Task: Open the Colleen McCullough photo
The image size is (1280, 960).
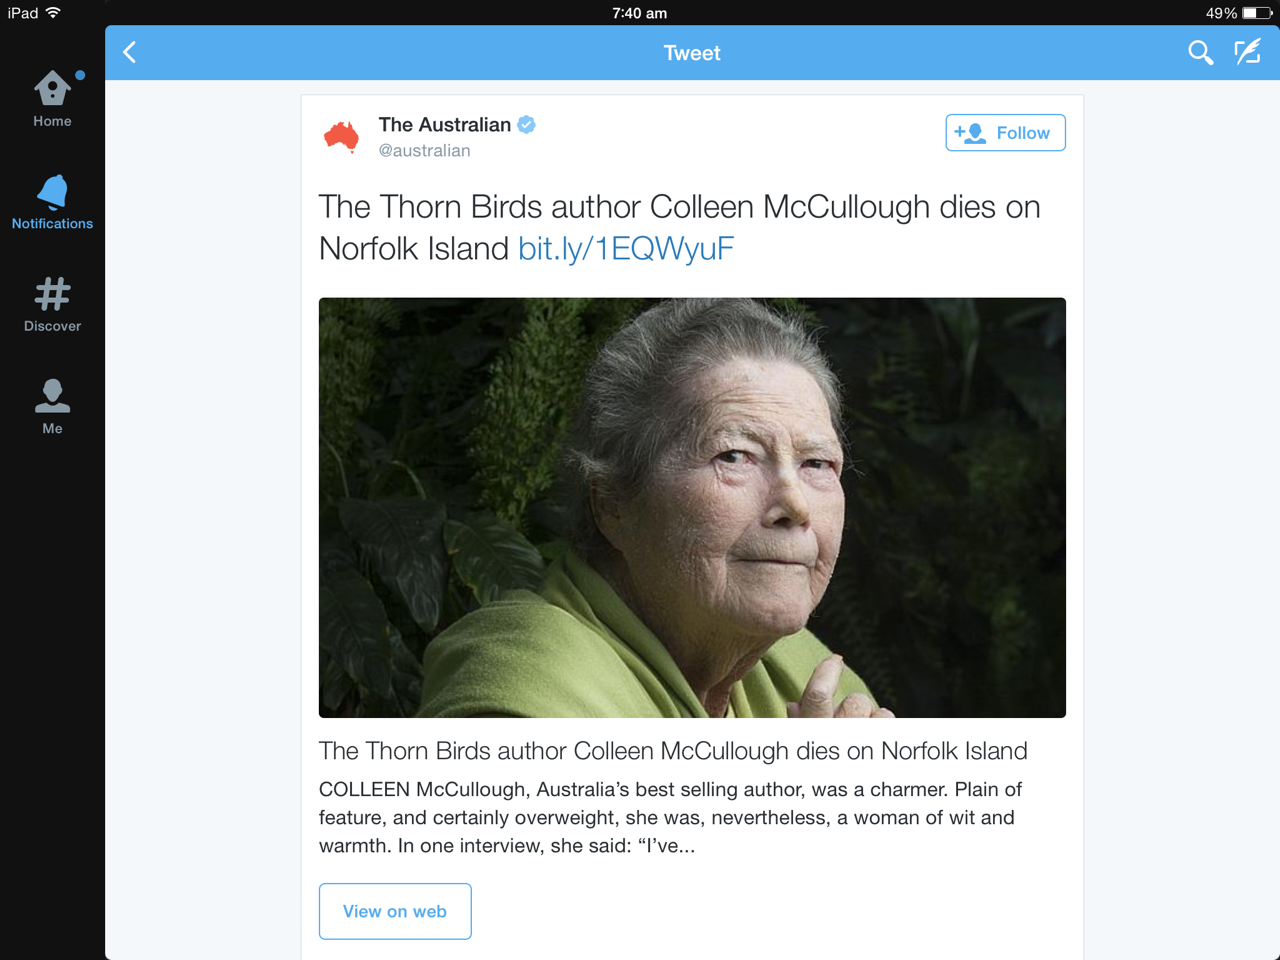Action: 692,507
